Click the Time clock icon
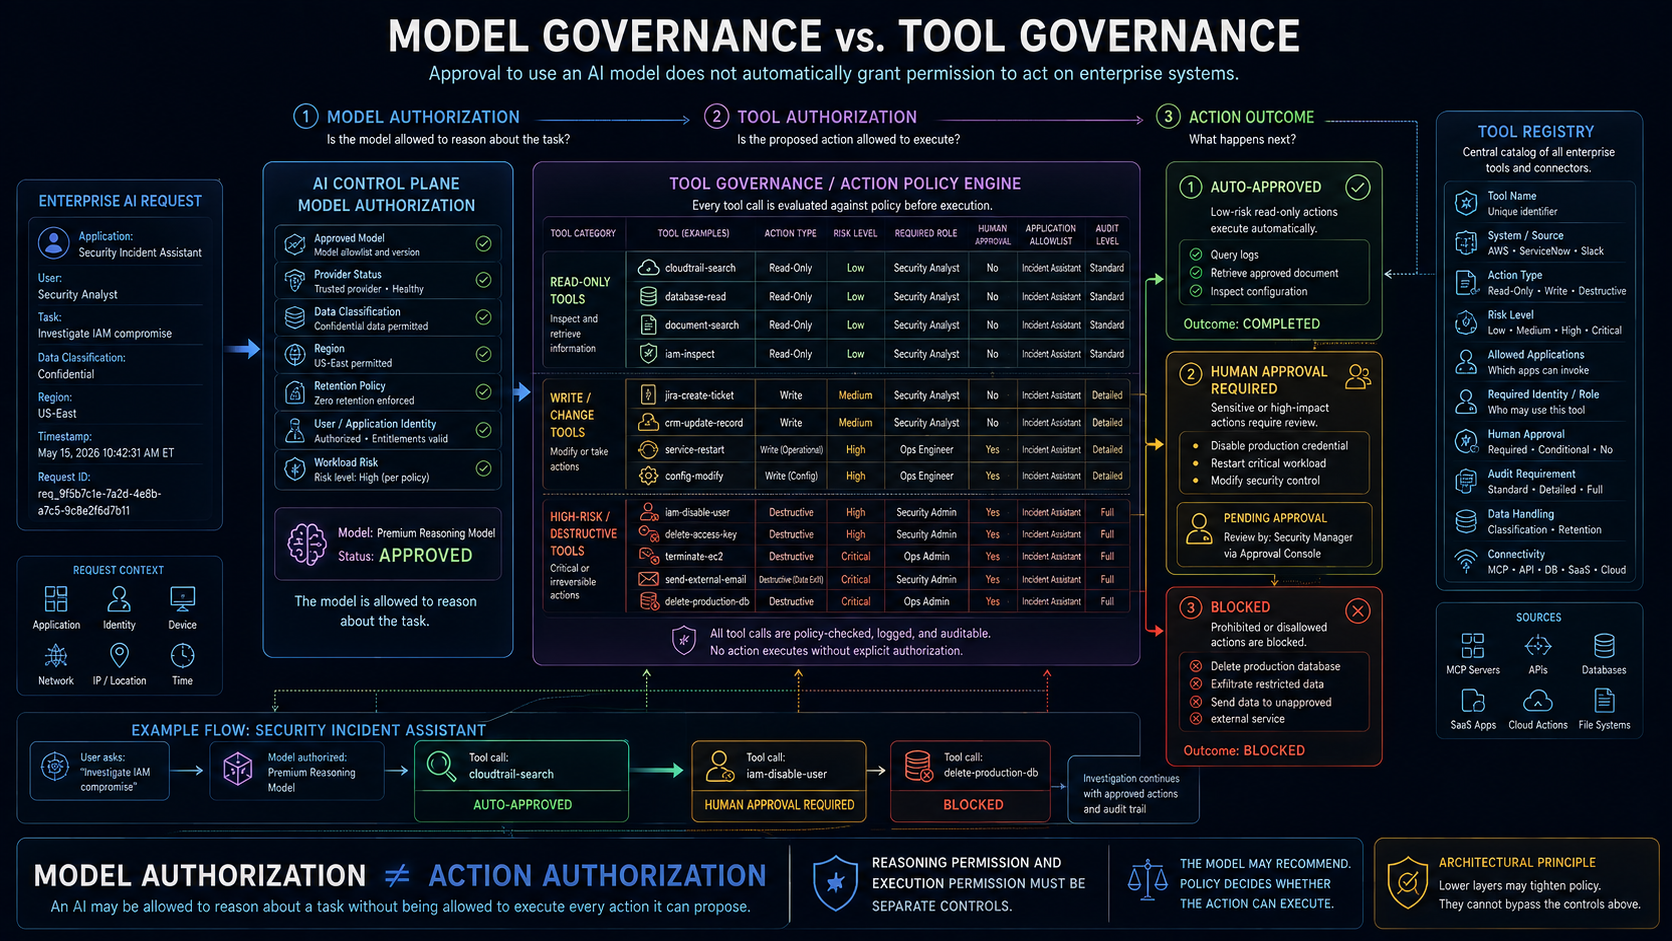 point(182,656)
